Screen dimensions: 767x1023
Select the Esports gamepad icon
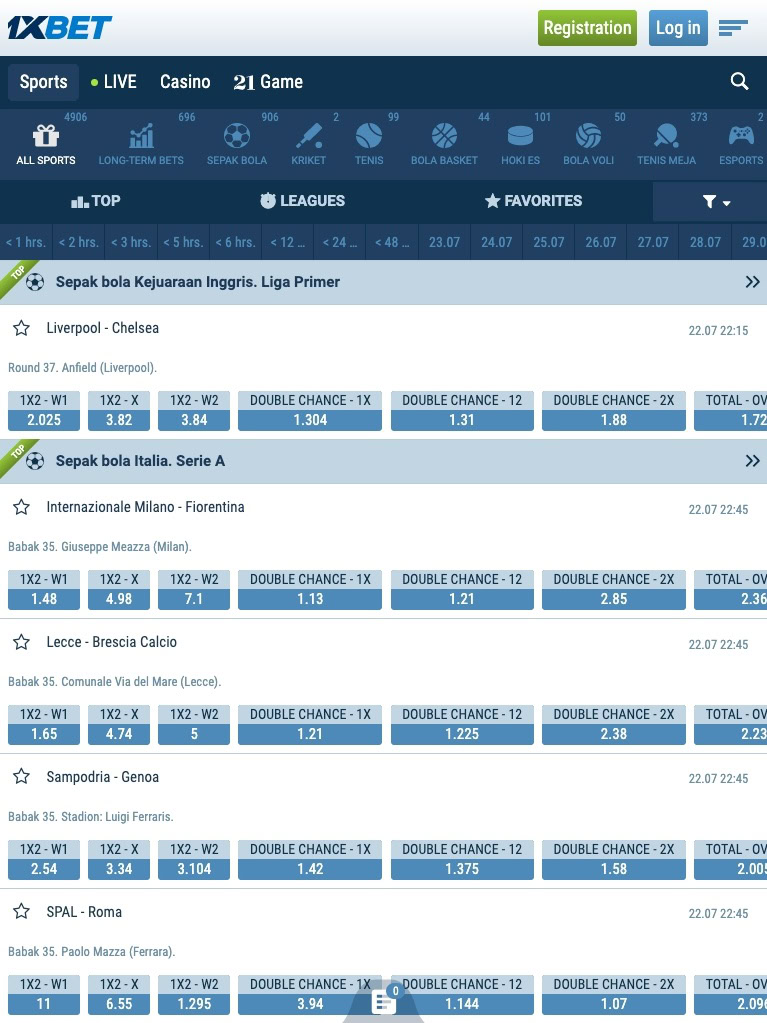741,136
